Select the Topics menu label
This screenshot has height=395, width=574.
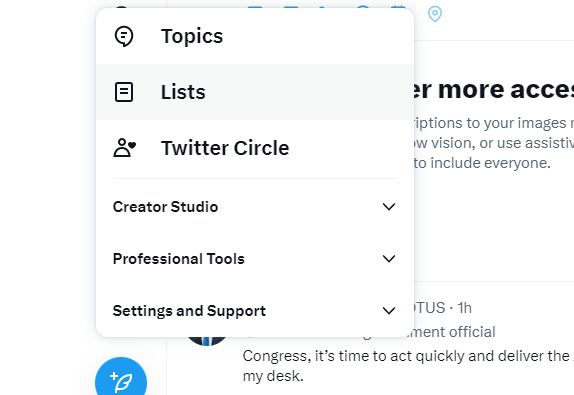pyautogui.click(x=192, y=36)
